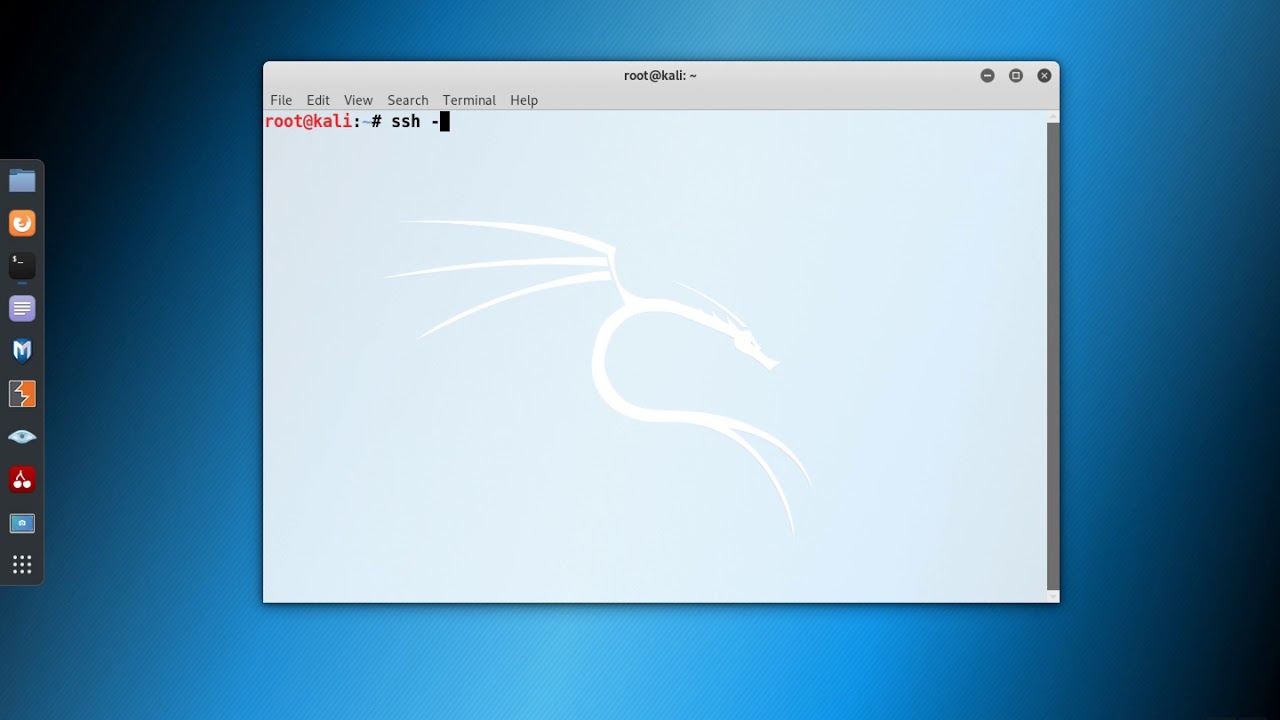Open the File menu
This screenshot has height=720, width=1280.
(x=281, y=100)
